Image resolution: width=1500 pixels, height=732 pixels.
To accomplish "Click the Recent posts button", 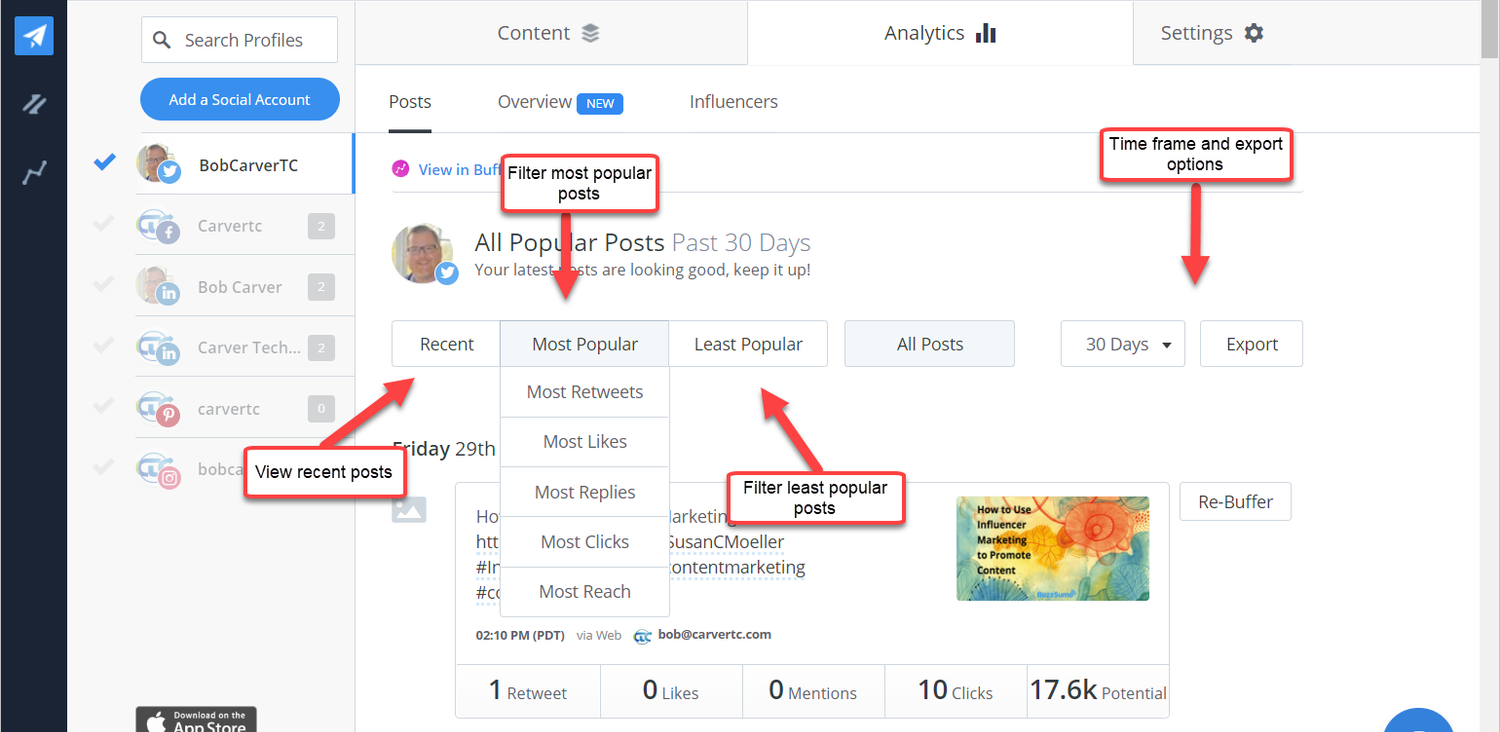I will pos(446,344).
